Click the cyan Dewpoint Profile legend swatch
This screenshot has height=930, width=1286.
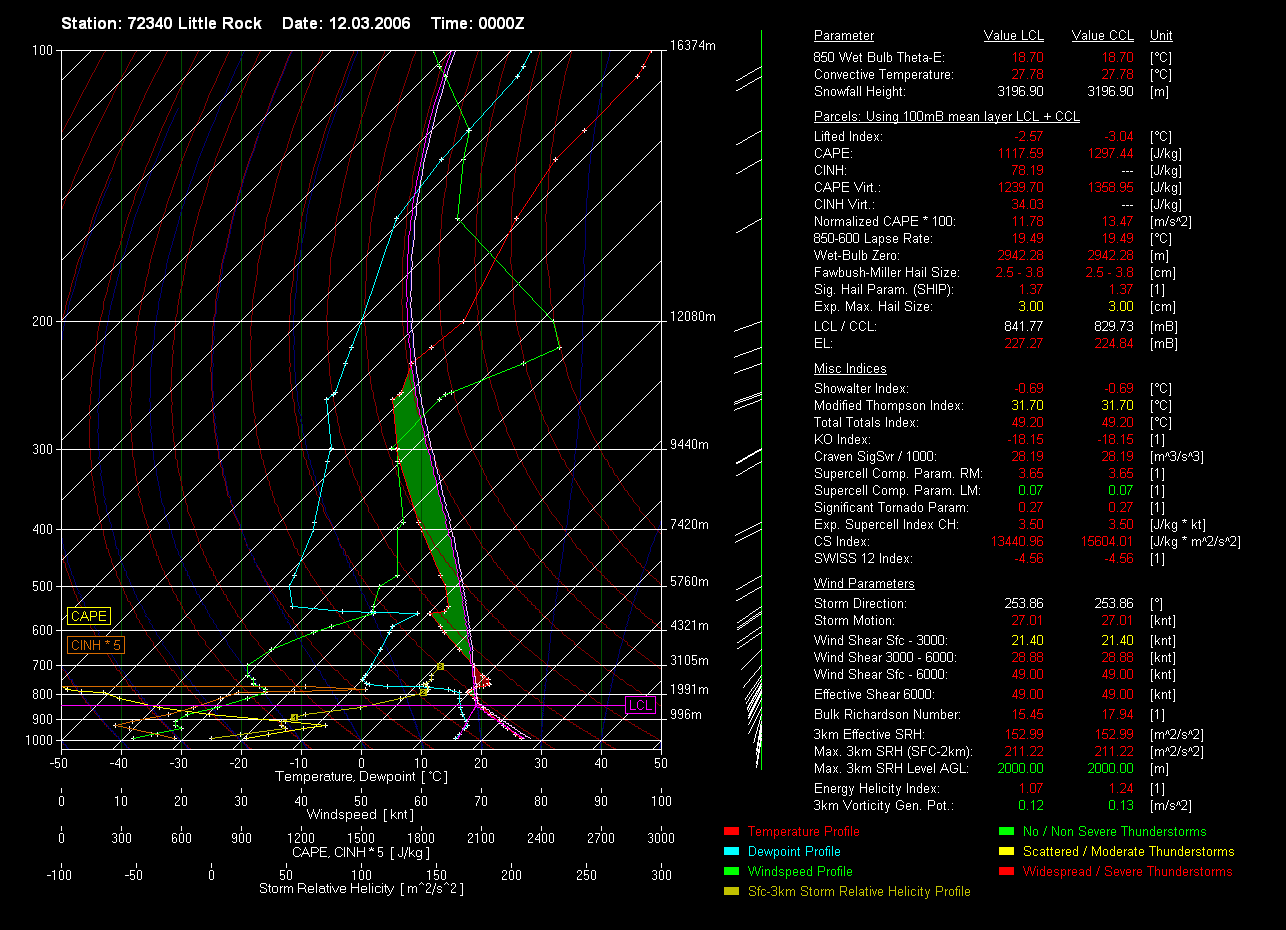pos(730,852)
